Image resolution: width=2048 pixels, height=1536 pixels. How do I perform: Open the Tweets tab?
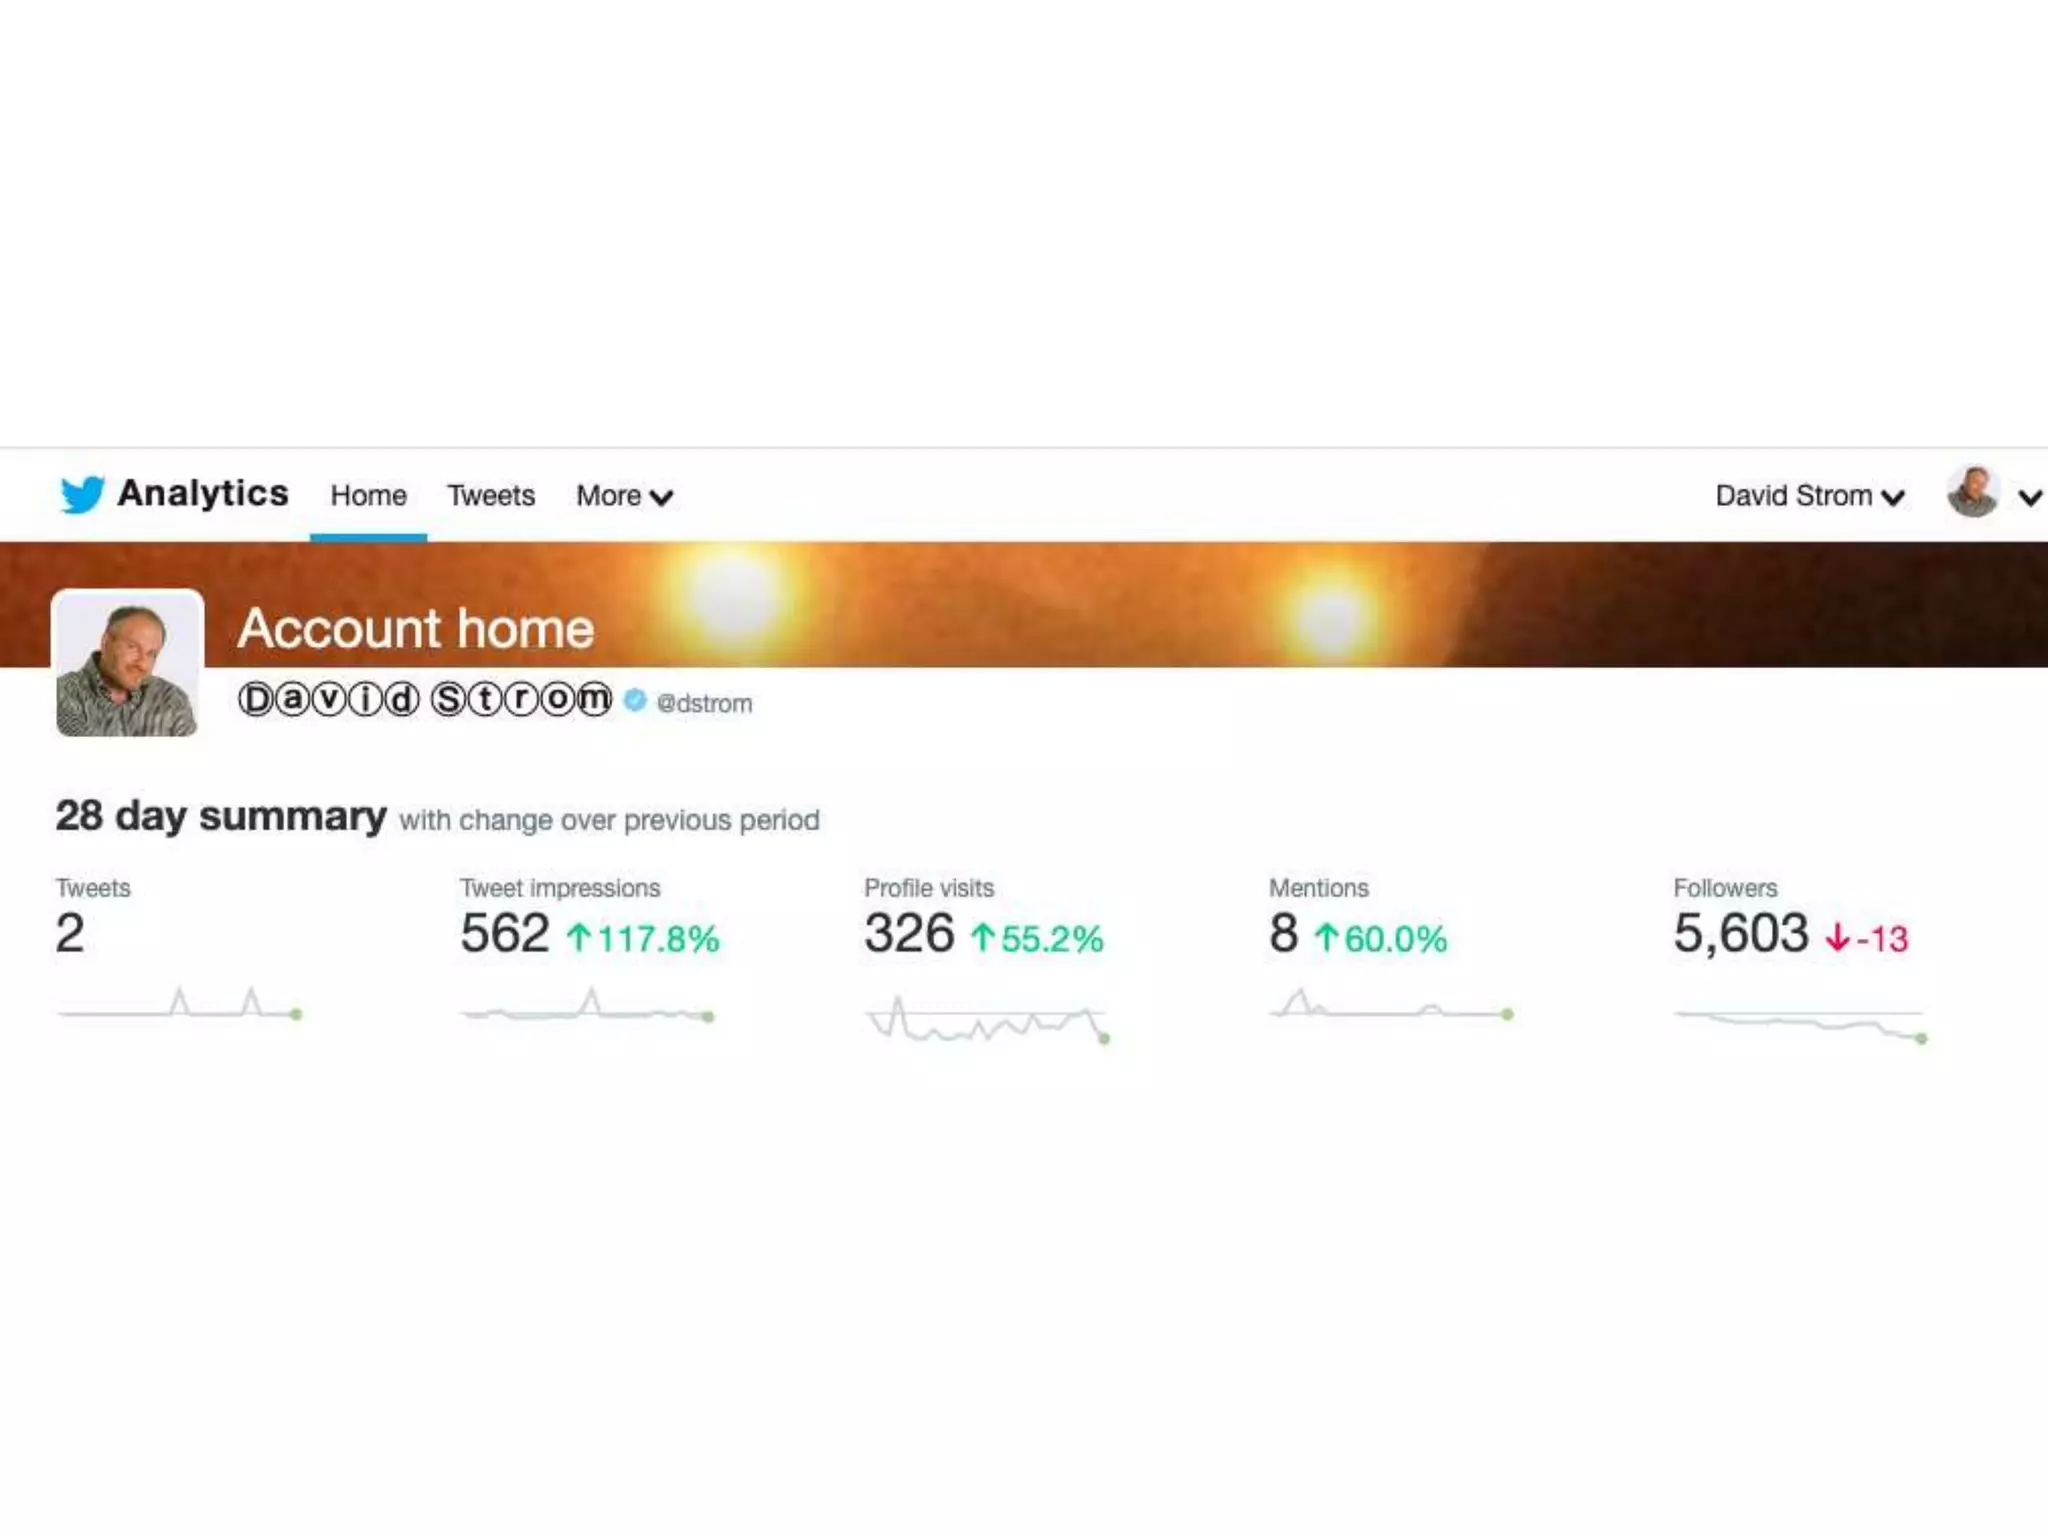[x=491, y=496]
